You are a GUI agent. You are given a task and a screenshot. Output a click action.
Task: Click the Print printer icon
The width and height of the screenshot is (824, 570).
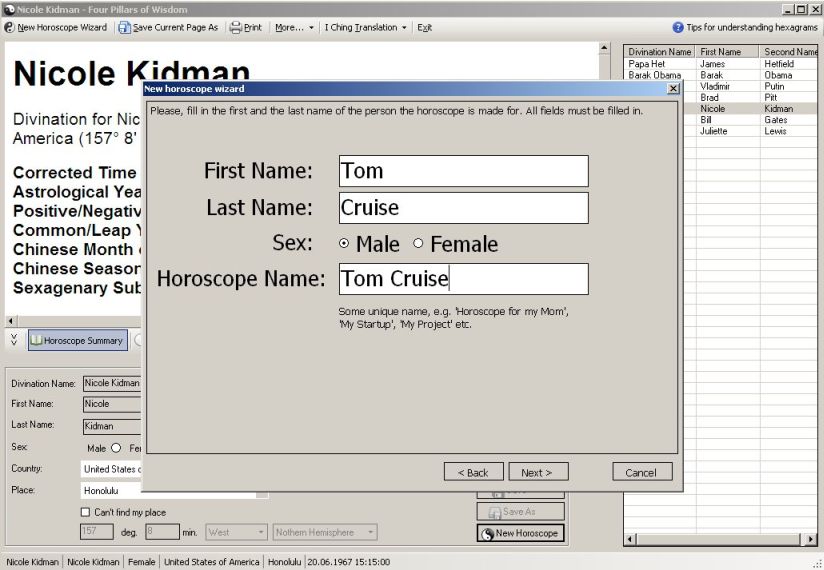pos(236,27)
